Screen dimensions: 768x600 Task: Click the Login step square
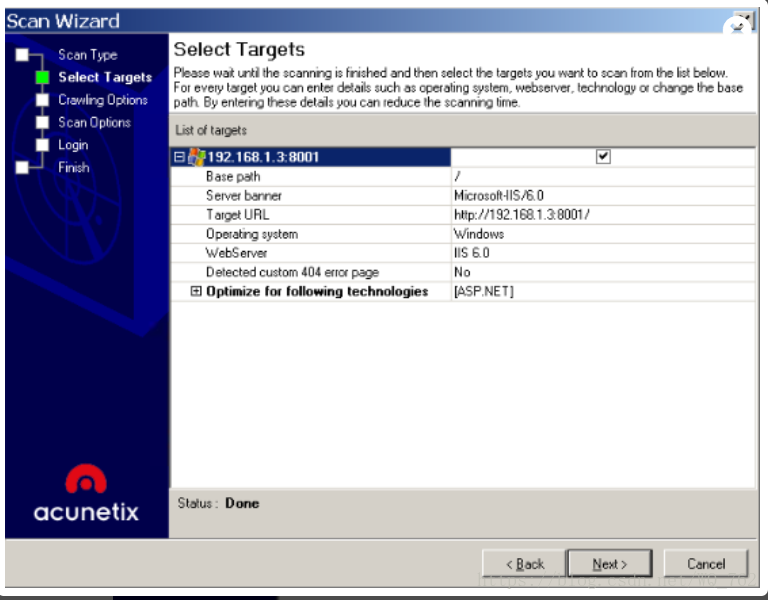click(x=43, y=145)
